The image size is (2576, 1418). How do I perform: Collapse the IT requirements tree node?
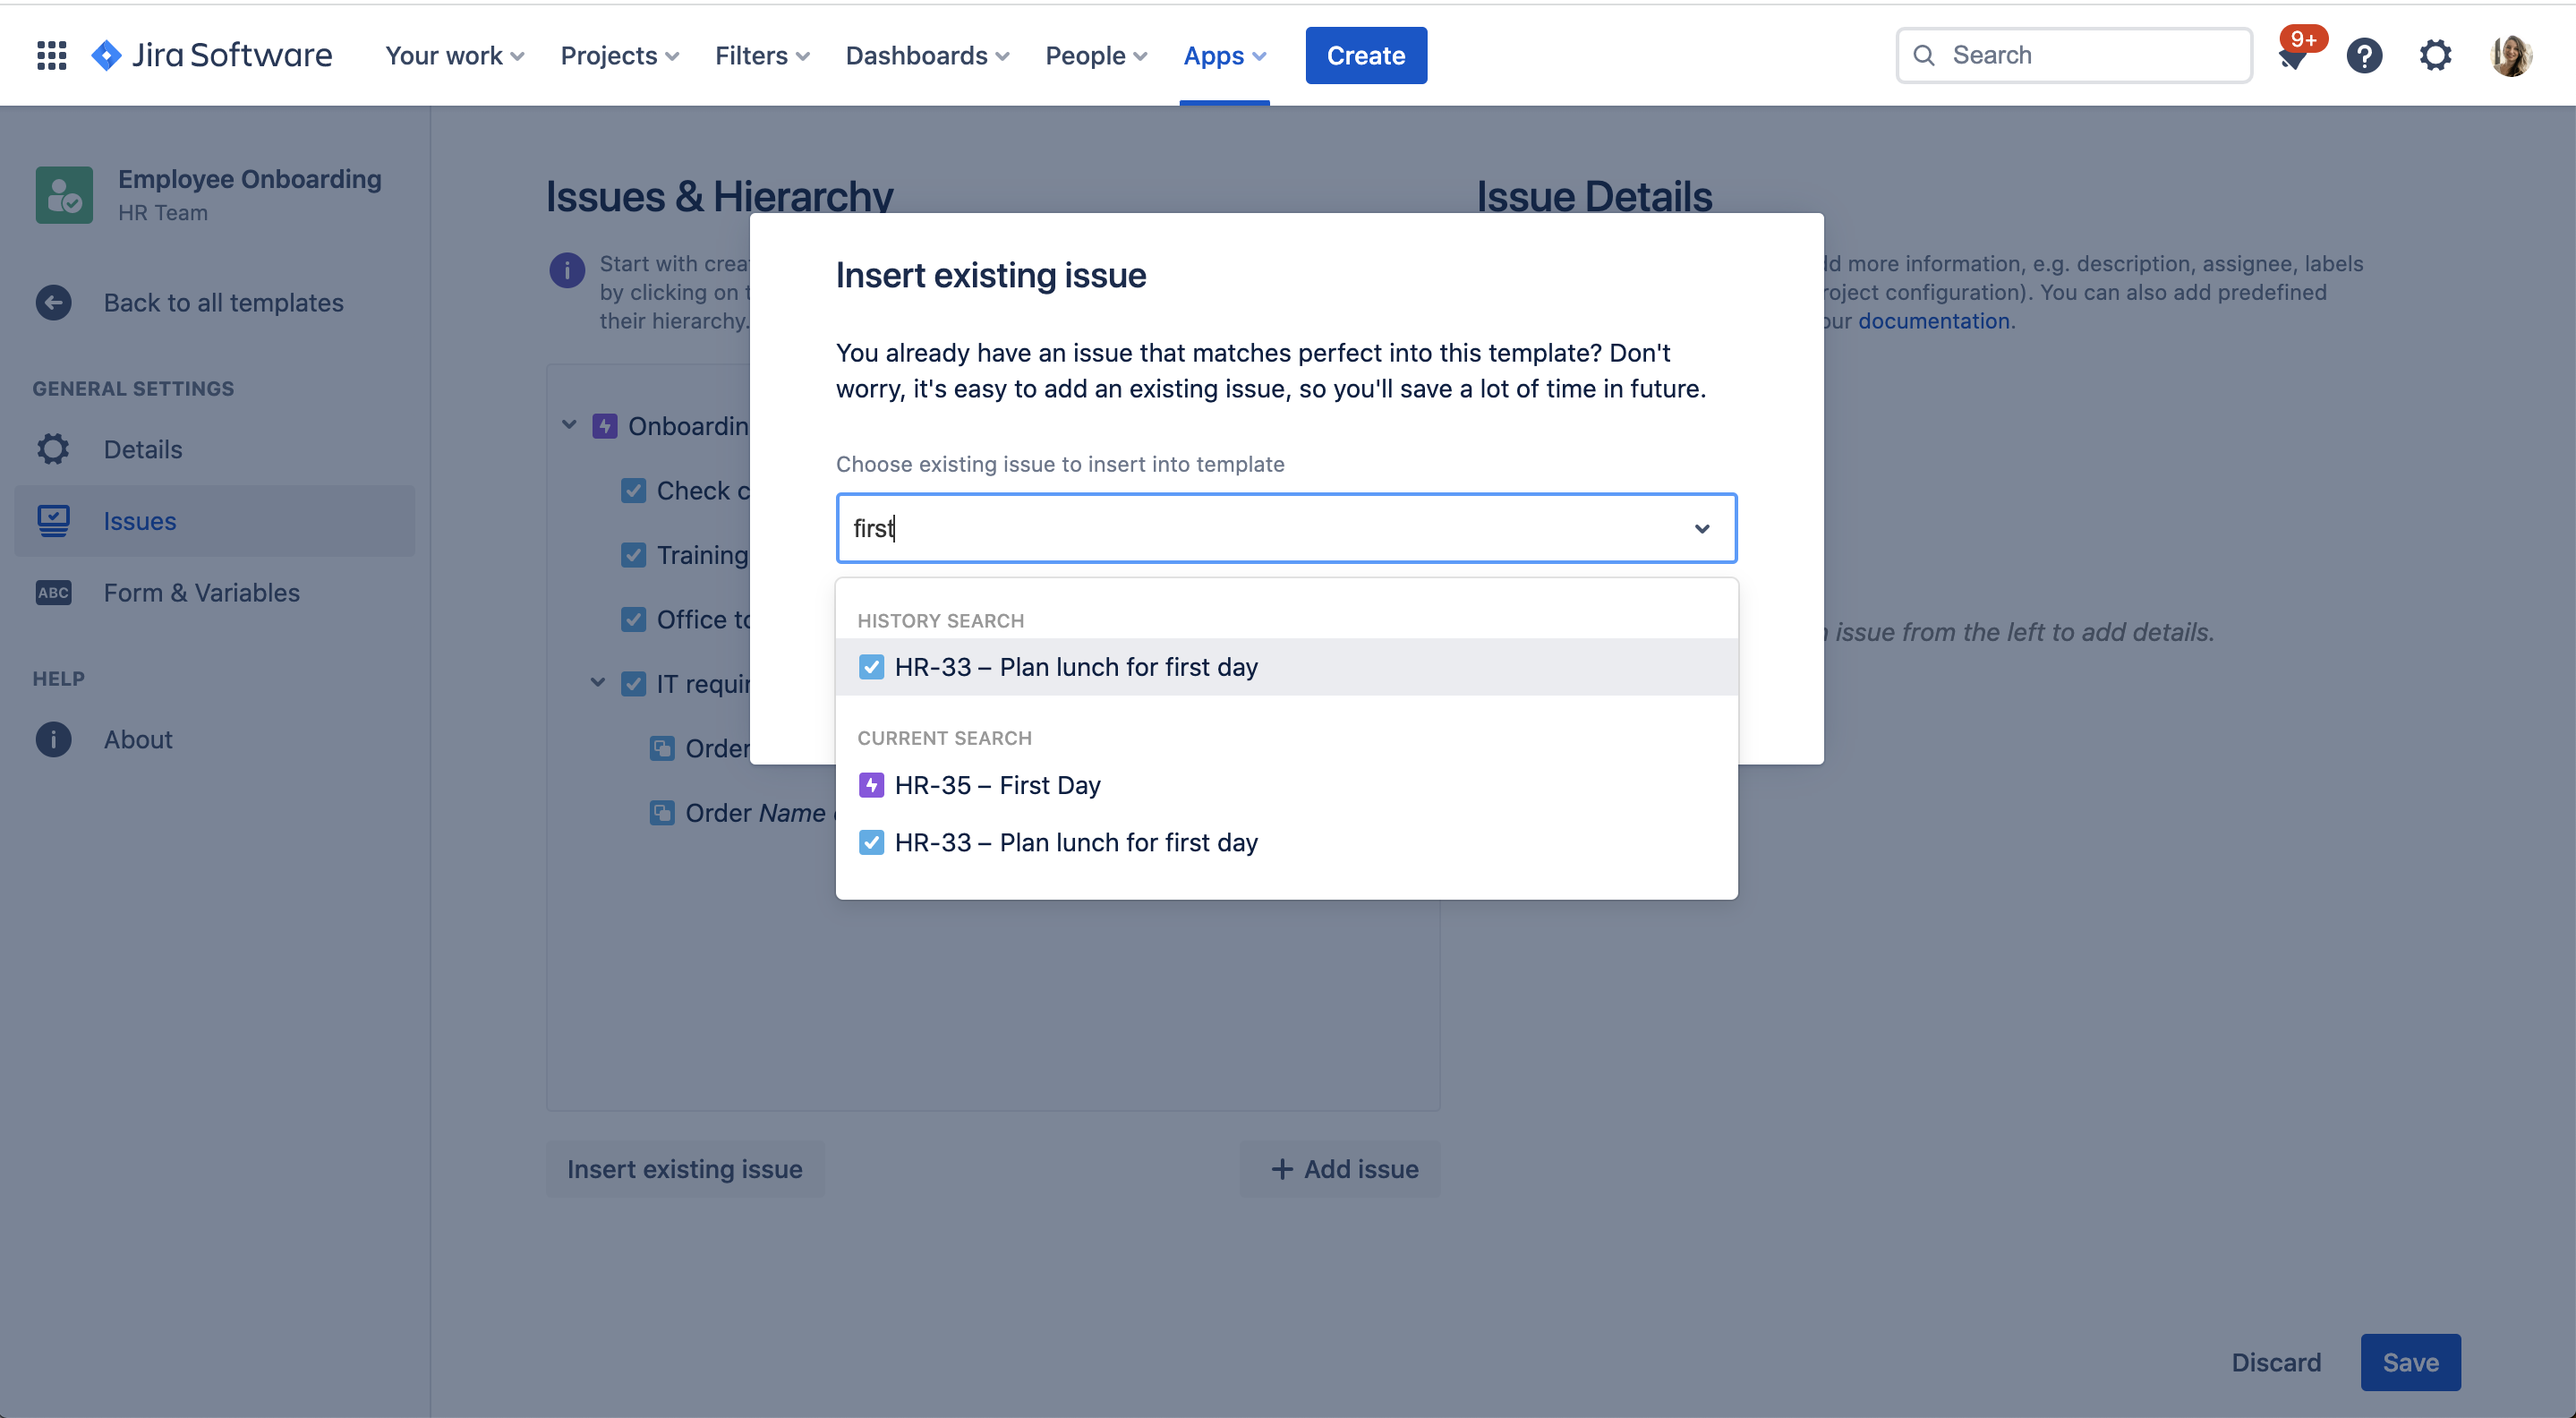[598, 683]
